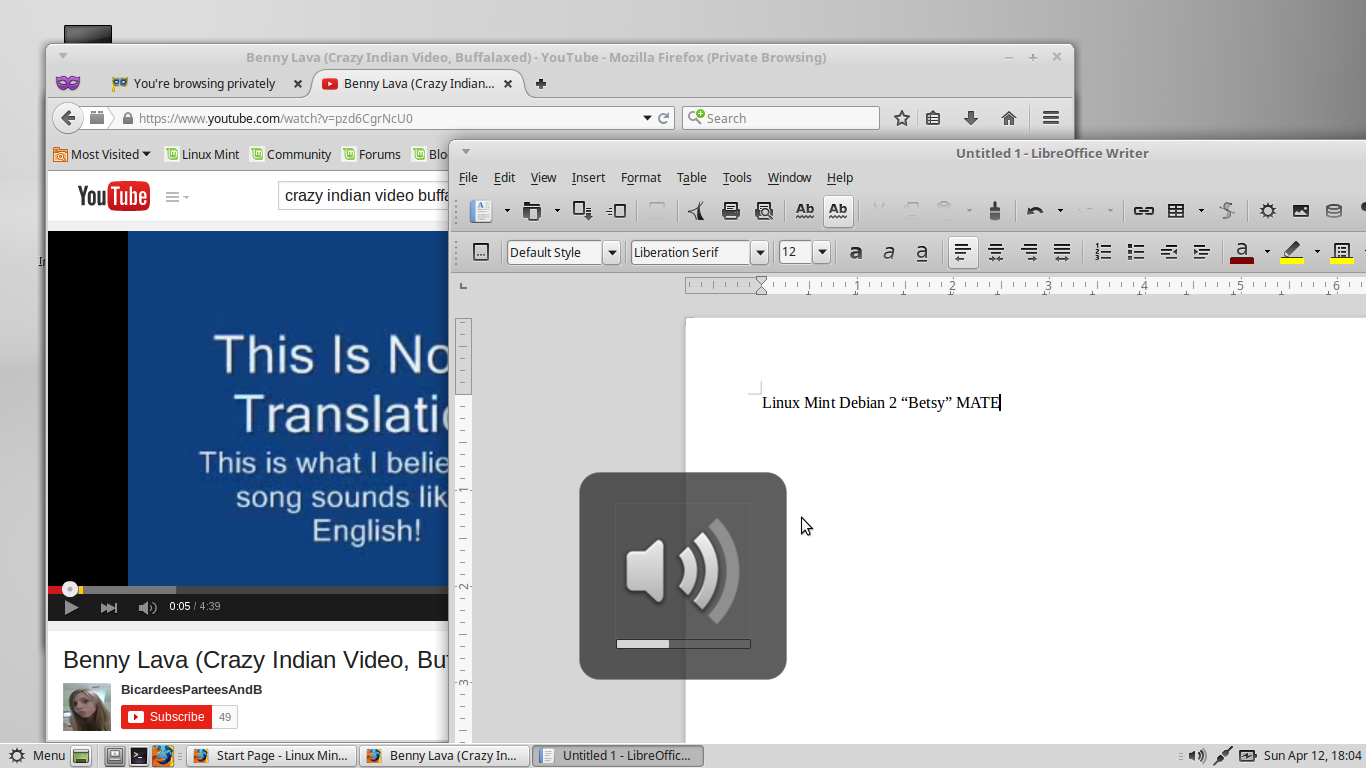This screenshot has height=768, width=1366.
Task: Expand the Insert Table dropdown arrow
Action: point(1201,211)
